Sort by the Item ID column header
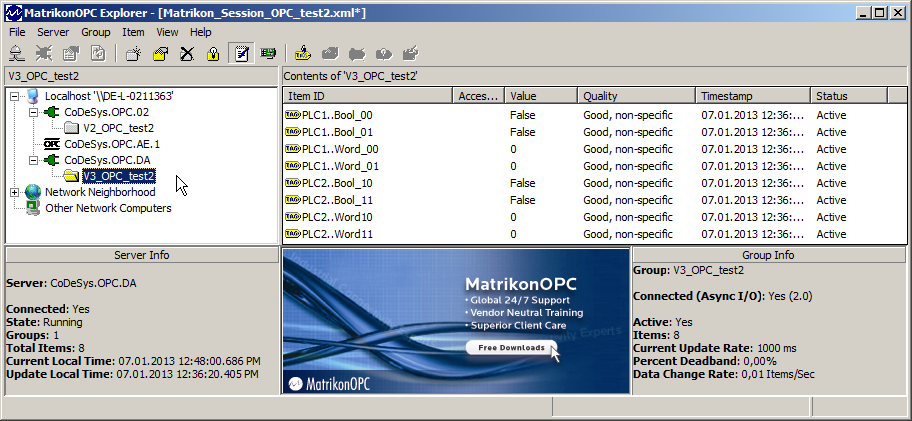Image resolution: width=912 pixels, height=421 pixels. pyautogui.click(x=368, y=96)
